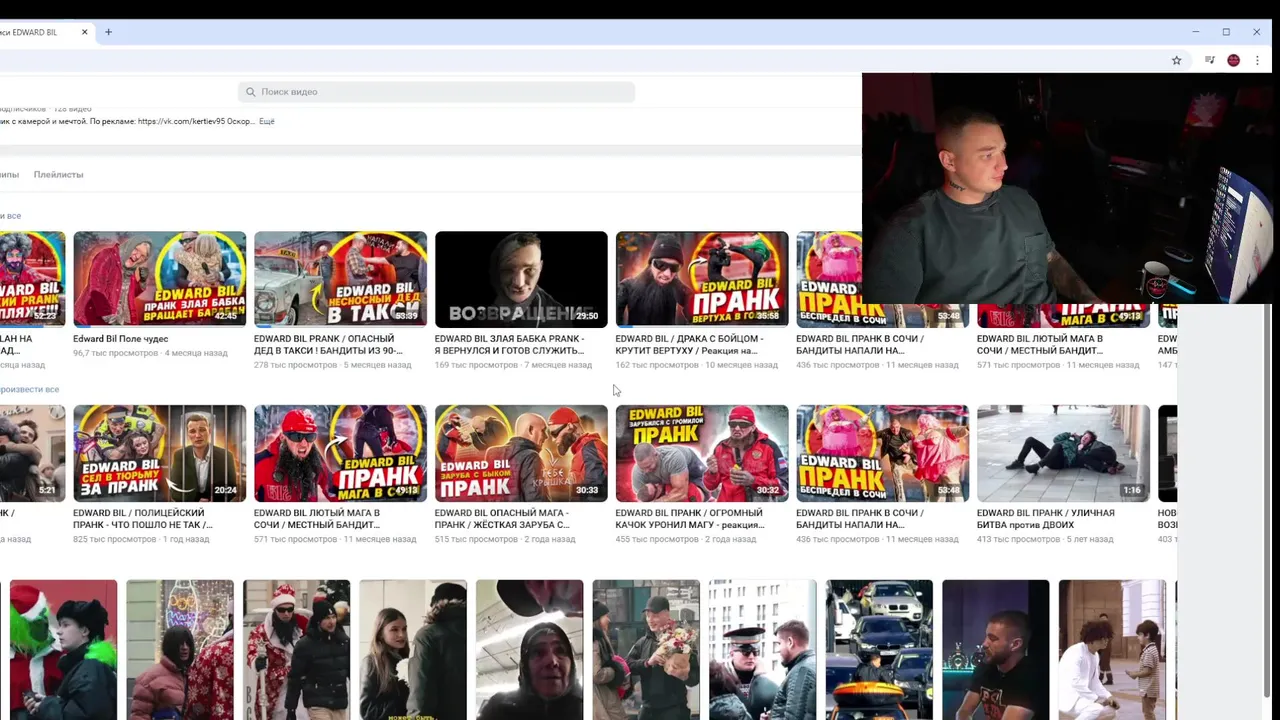Open title 'ОГРОМНЫЙ КАЧОК УРОНИЛ МАГУ'
Screen dimensions: 1280x720
689,519
